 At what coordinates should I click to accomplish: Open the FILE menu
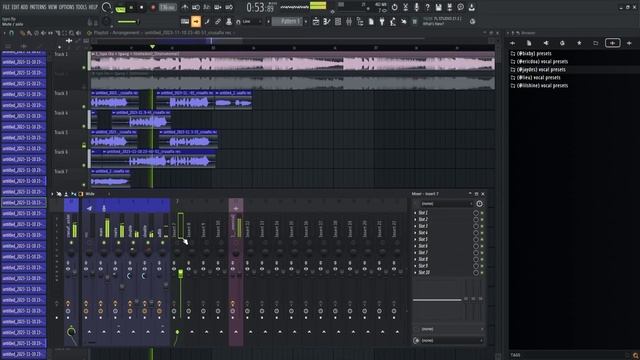point(6,7)
